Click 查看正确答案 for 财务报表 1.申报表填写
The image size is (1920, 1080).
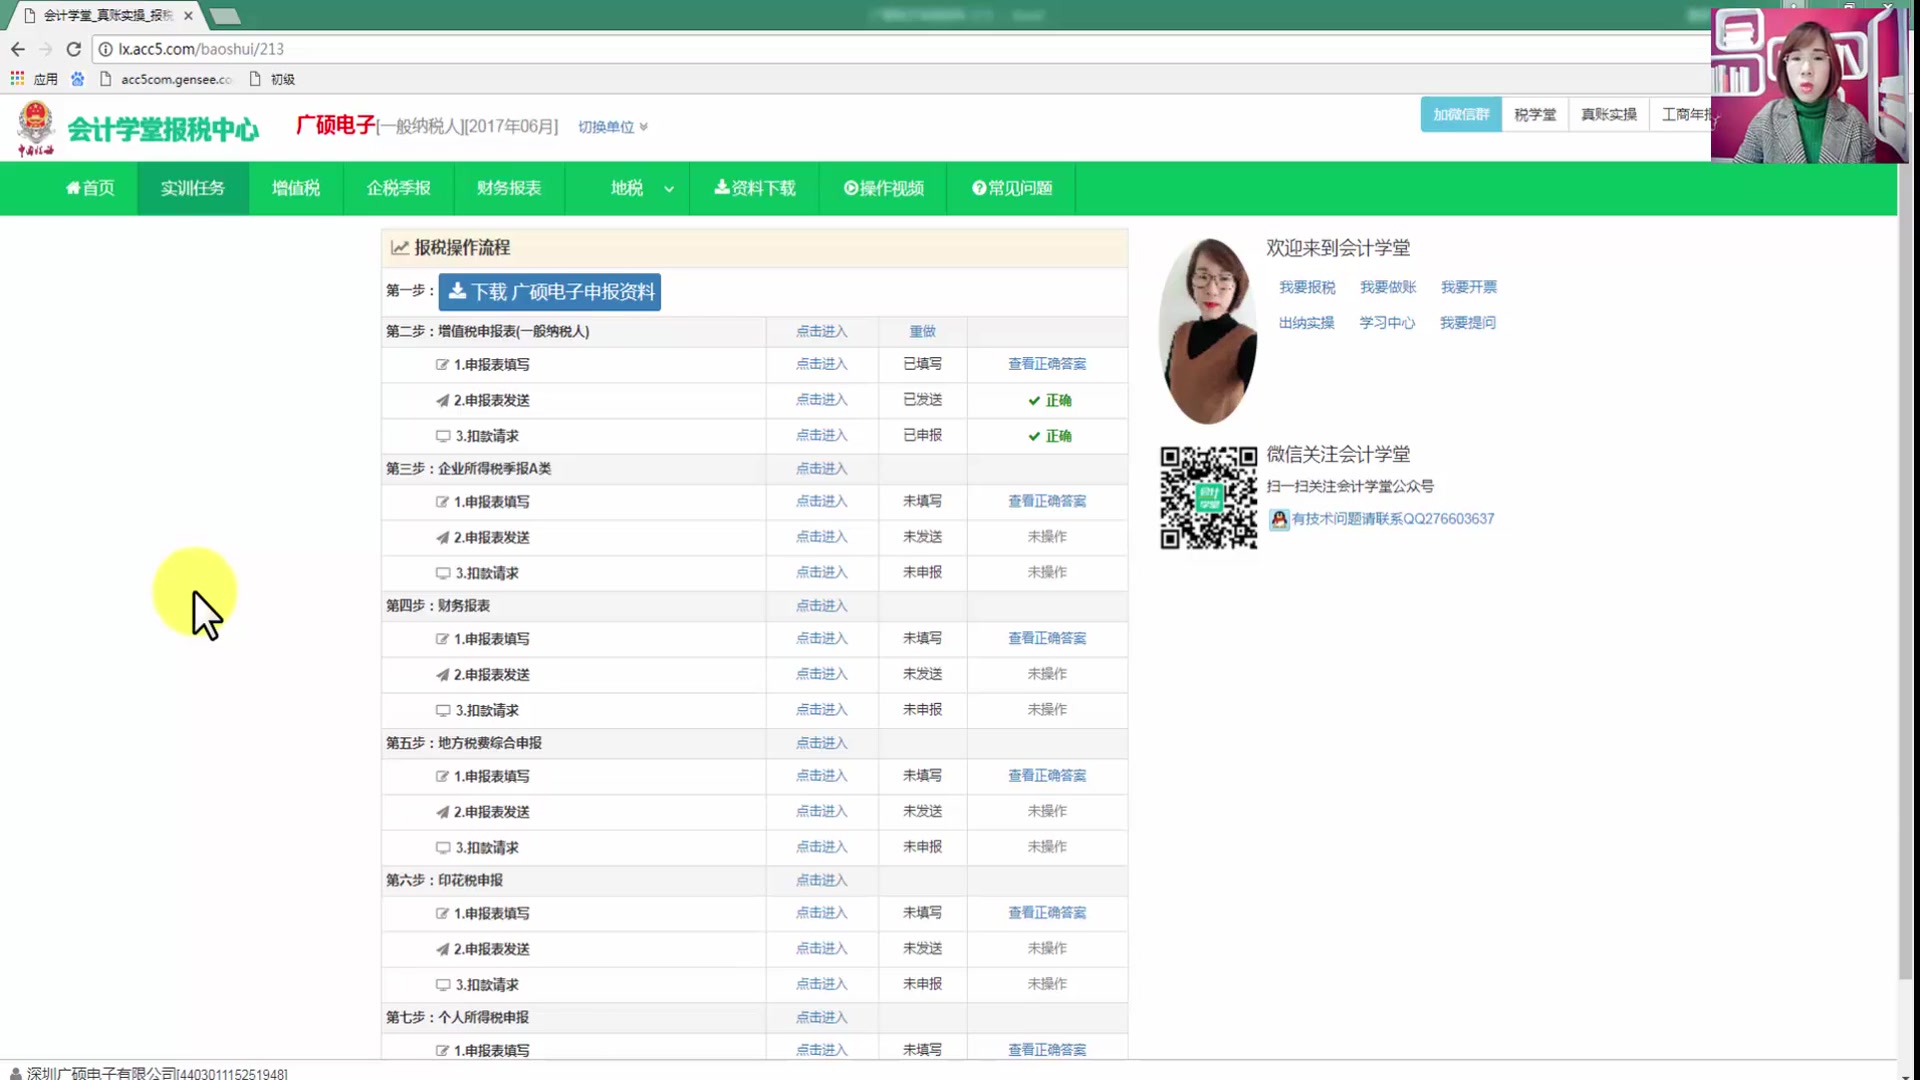pyautogui.click(x=1047, y=638)
